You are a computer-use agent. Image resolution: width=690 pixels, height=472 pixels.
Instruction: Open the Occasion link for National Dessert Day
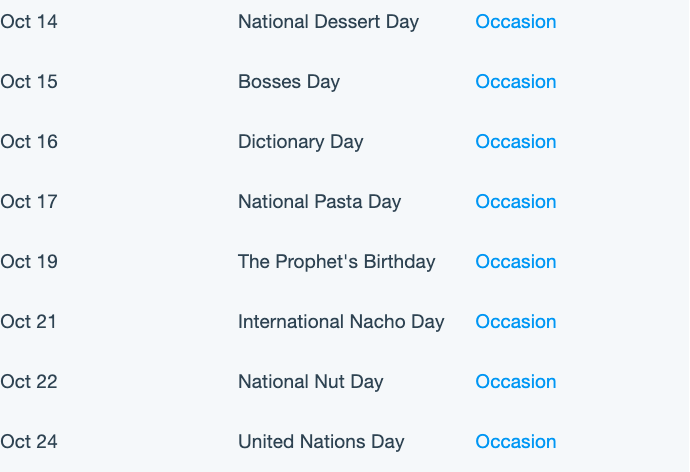(x=516, y=22)
